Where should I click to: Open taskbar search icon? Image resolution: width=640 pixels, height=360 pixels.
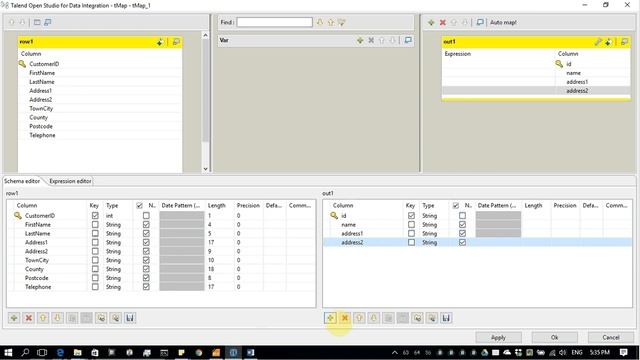click(25, 352)
